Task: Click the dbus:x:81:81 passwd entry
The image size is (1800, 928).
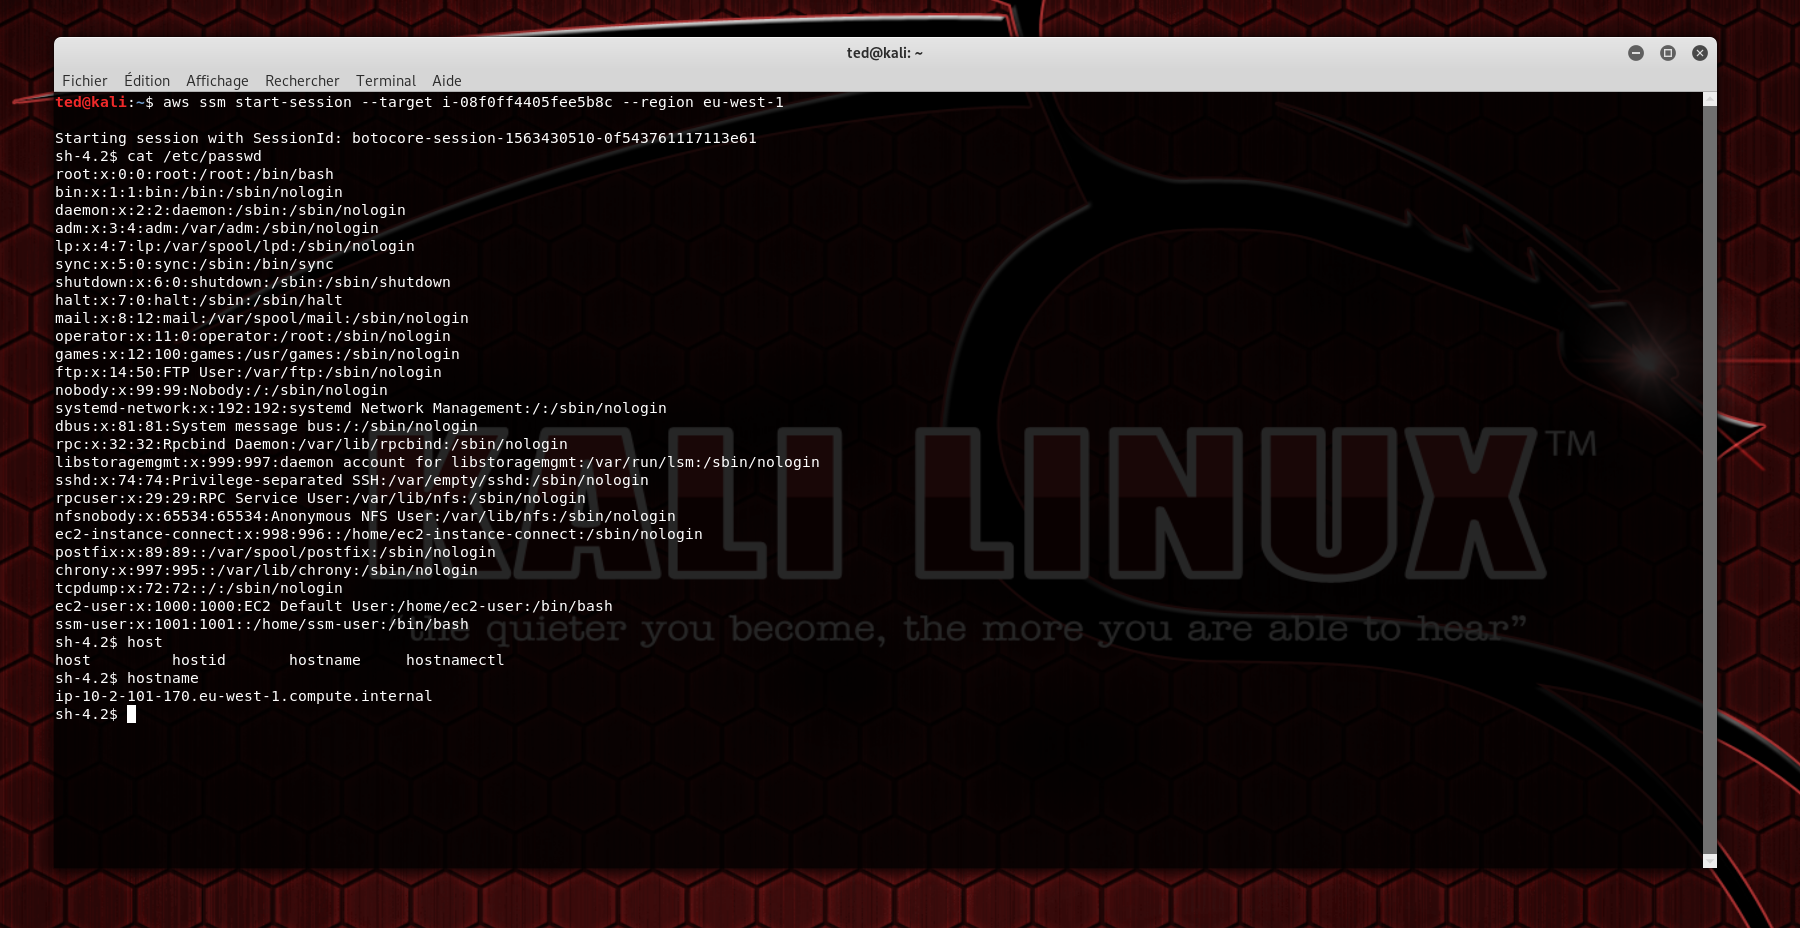Action: (x=266, y=426)
